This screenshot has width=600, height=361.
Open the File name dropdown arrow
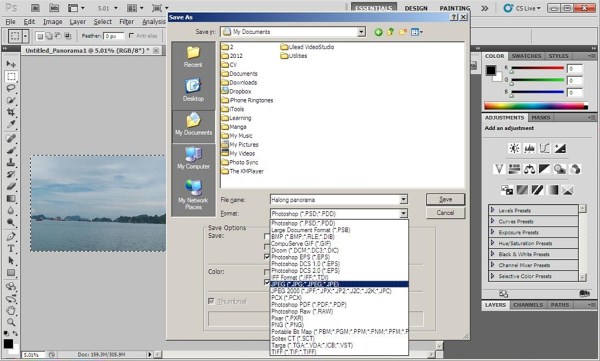point(403,199)
